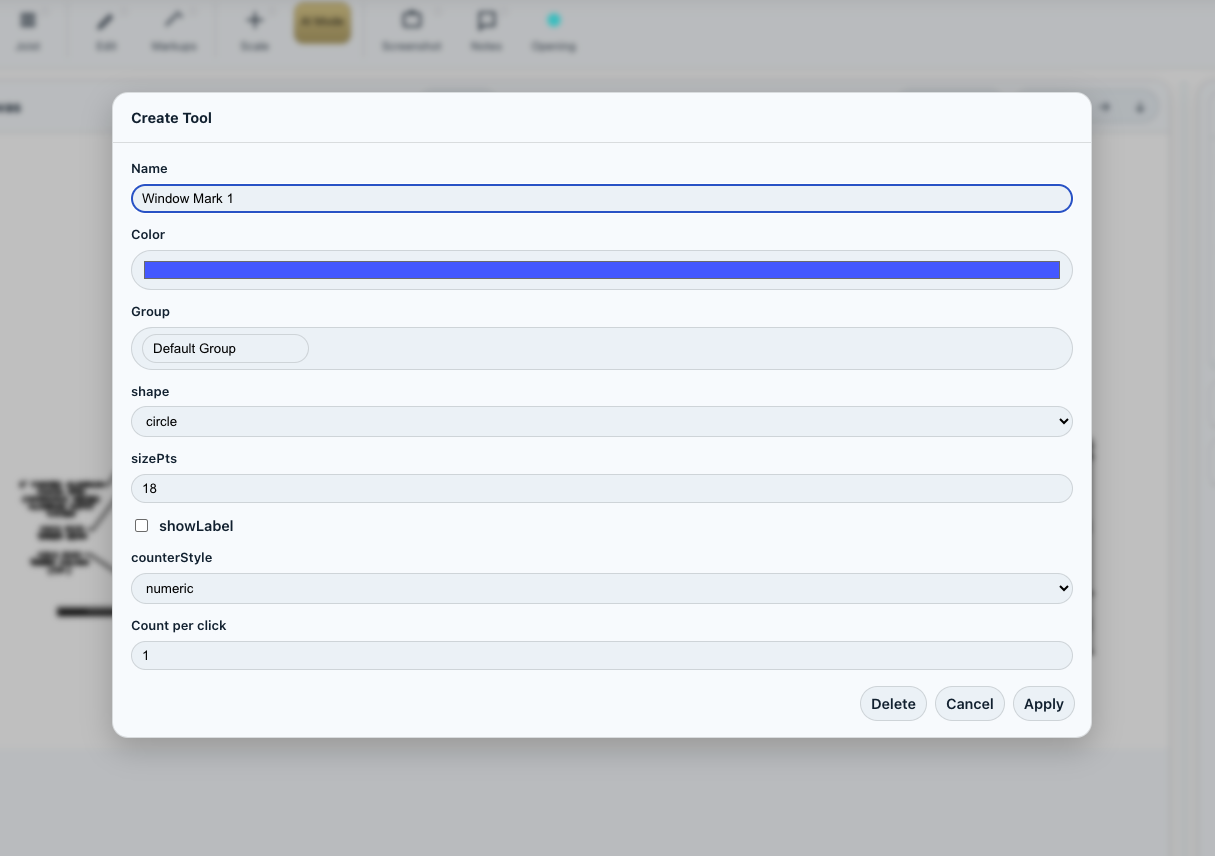Click the Scale plus icon
Screen dimensions: 1215x856
click(x=255, y=21)
